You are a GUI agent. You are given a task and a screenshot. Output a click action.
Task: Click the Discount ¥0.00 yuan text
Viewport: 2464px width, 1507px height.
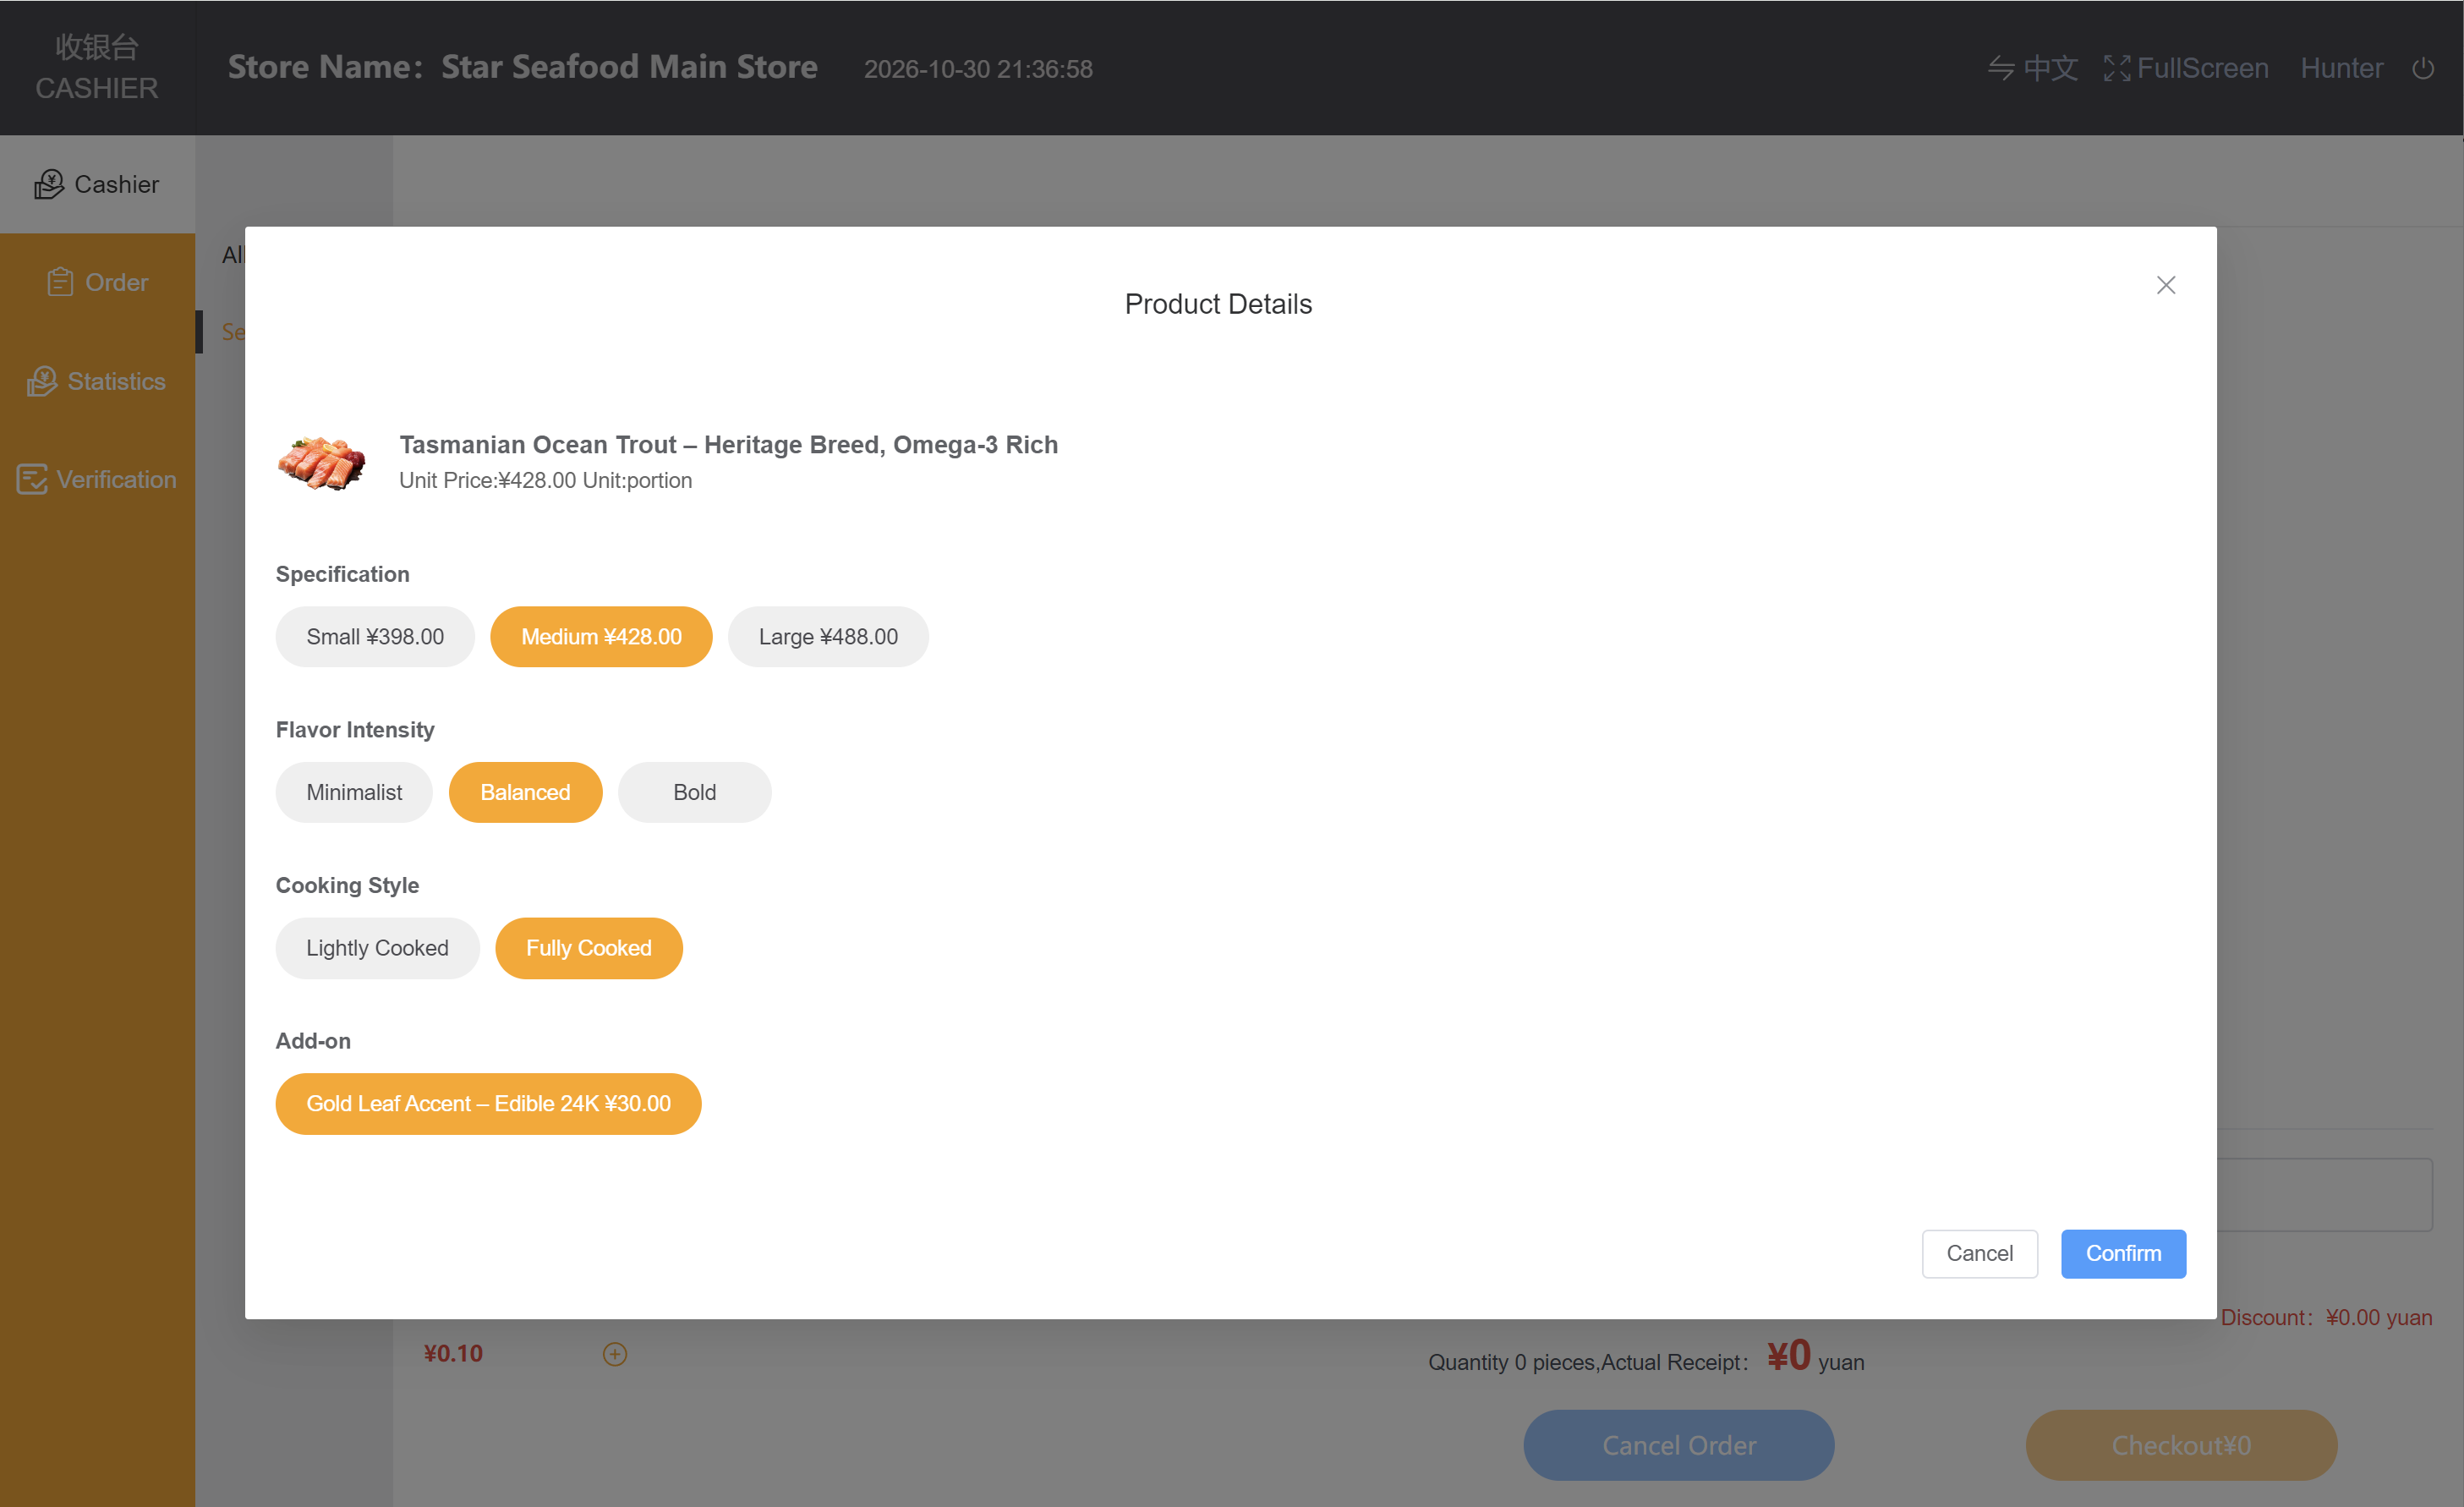pyautogui.click(x=2326, y=1317)
